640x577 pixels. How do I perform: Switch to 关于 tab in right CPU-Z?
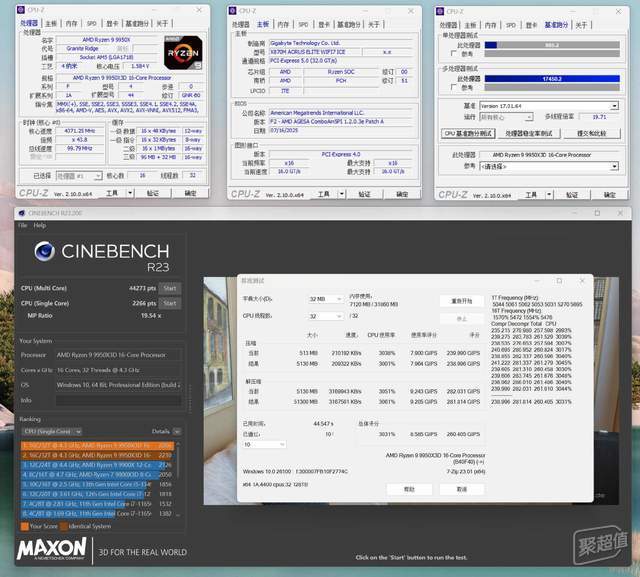(581, 25)
